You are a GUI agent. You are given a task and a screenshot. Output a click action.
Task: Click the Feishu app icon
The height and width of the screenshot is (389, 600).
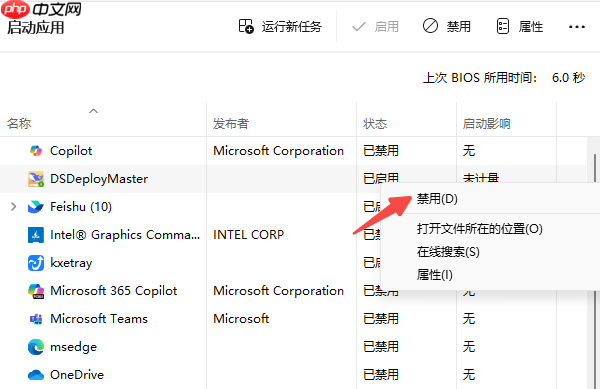coord(36,207)
